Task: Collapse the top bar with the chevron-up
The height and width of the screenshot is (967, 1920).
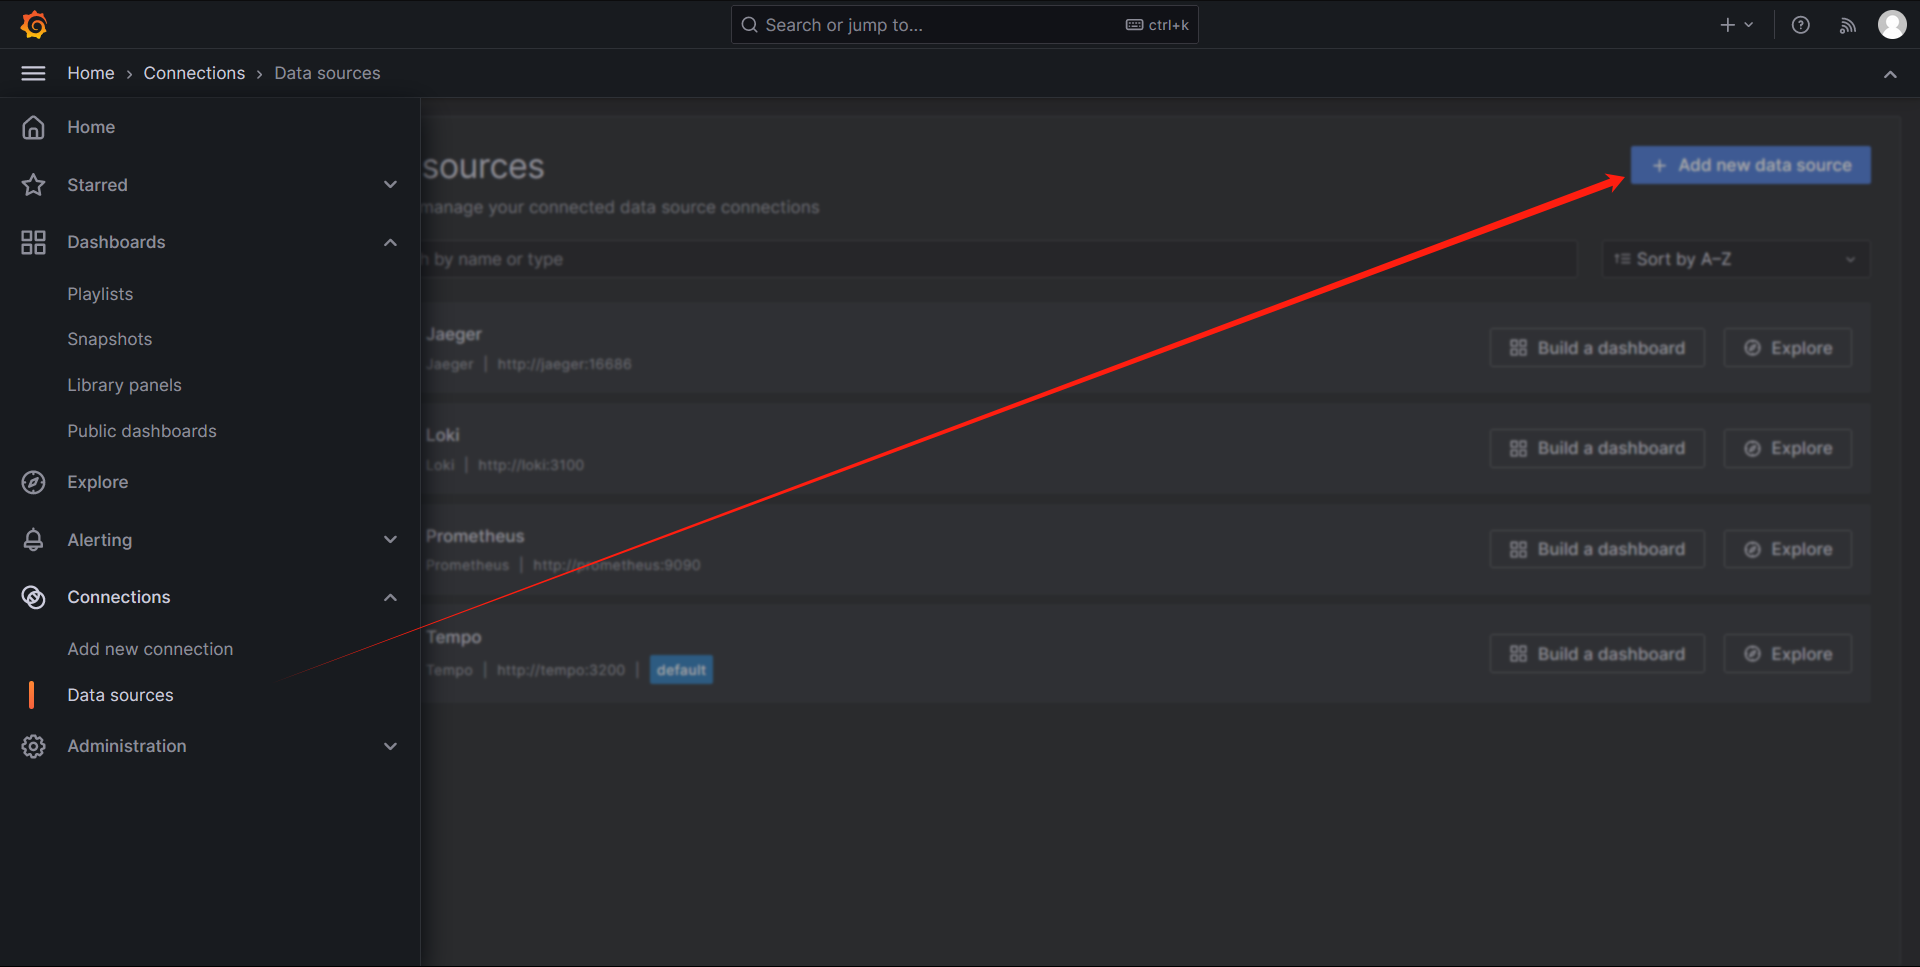Action: 1890,74
